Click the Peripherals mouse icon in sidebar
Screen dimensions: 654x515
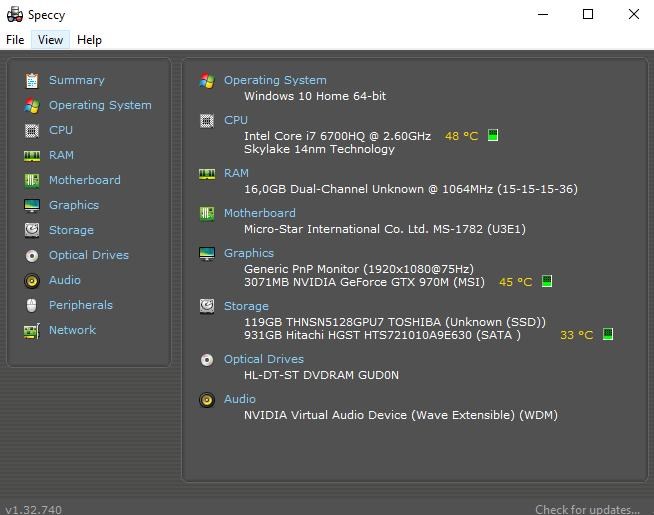pyautogui.click(x=32, y=305)
